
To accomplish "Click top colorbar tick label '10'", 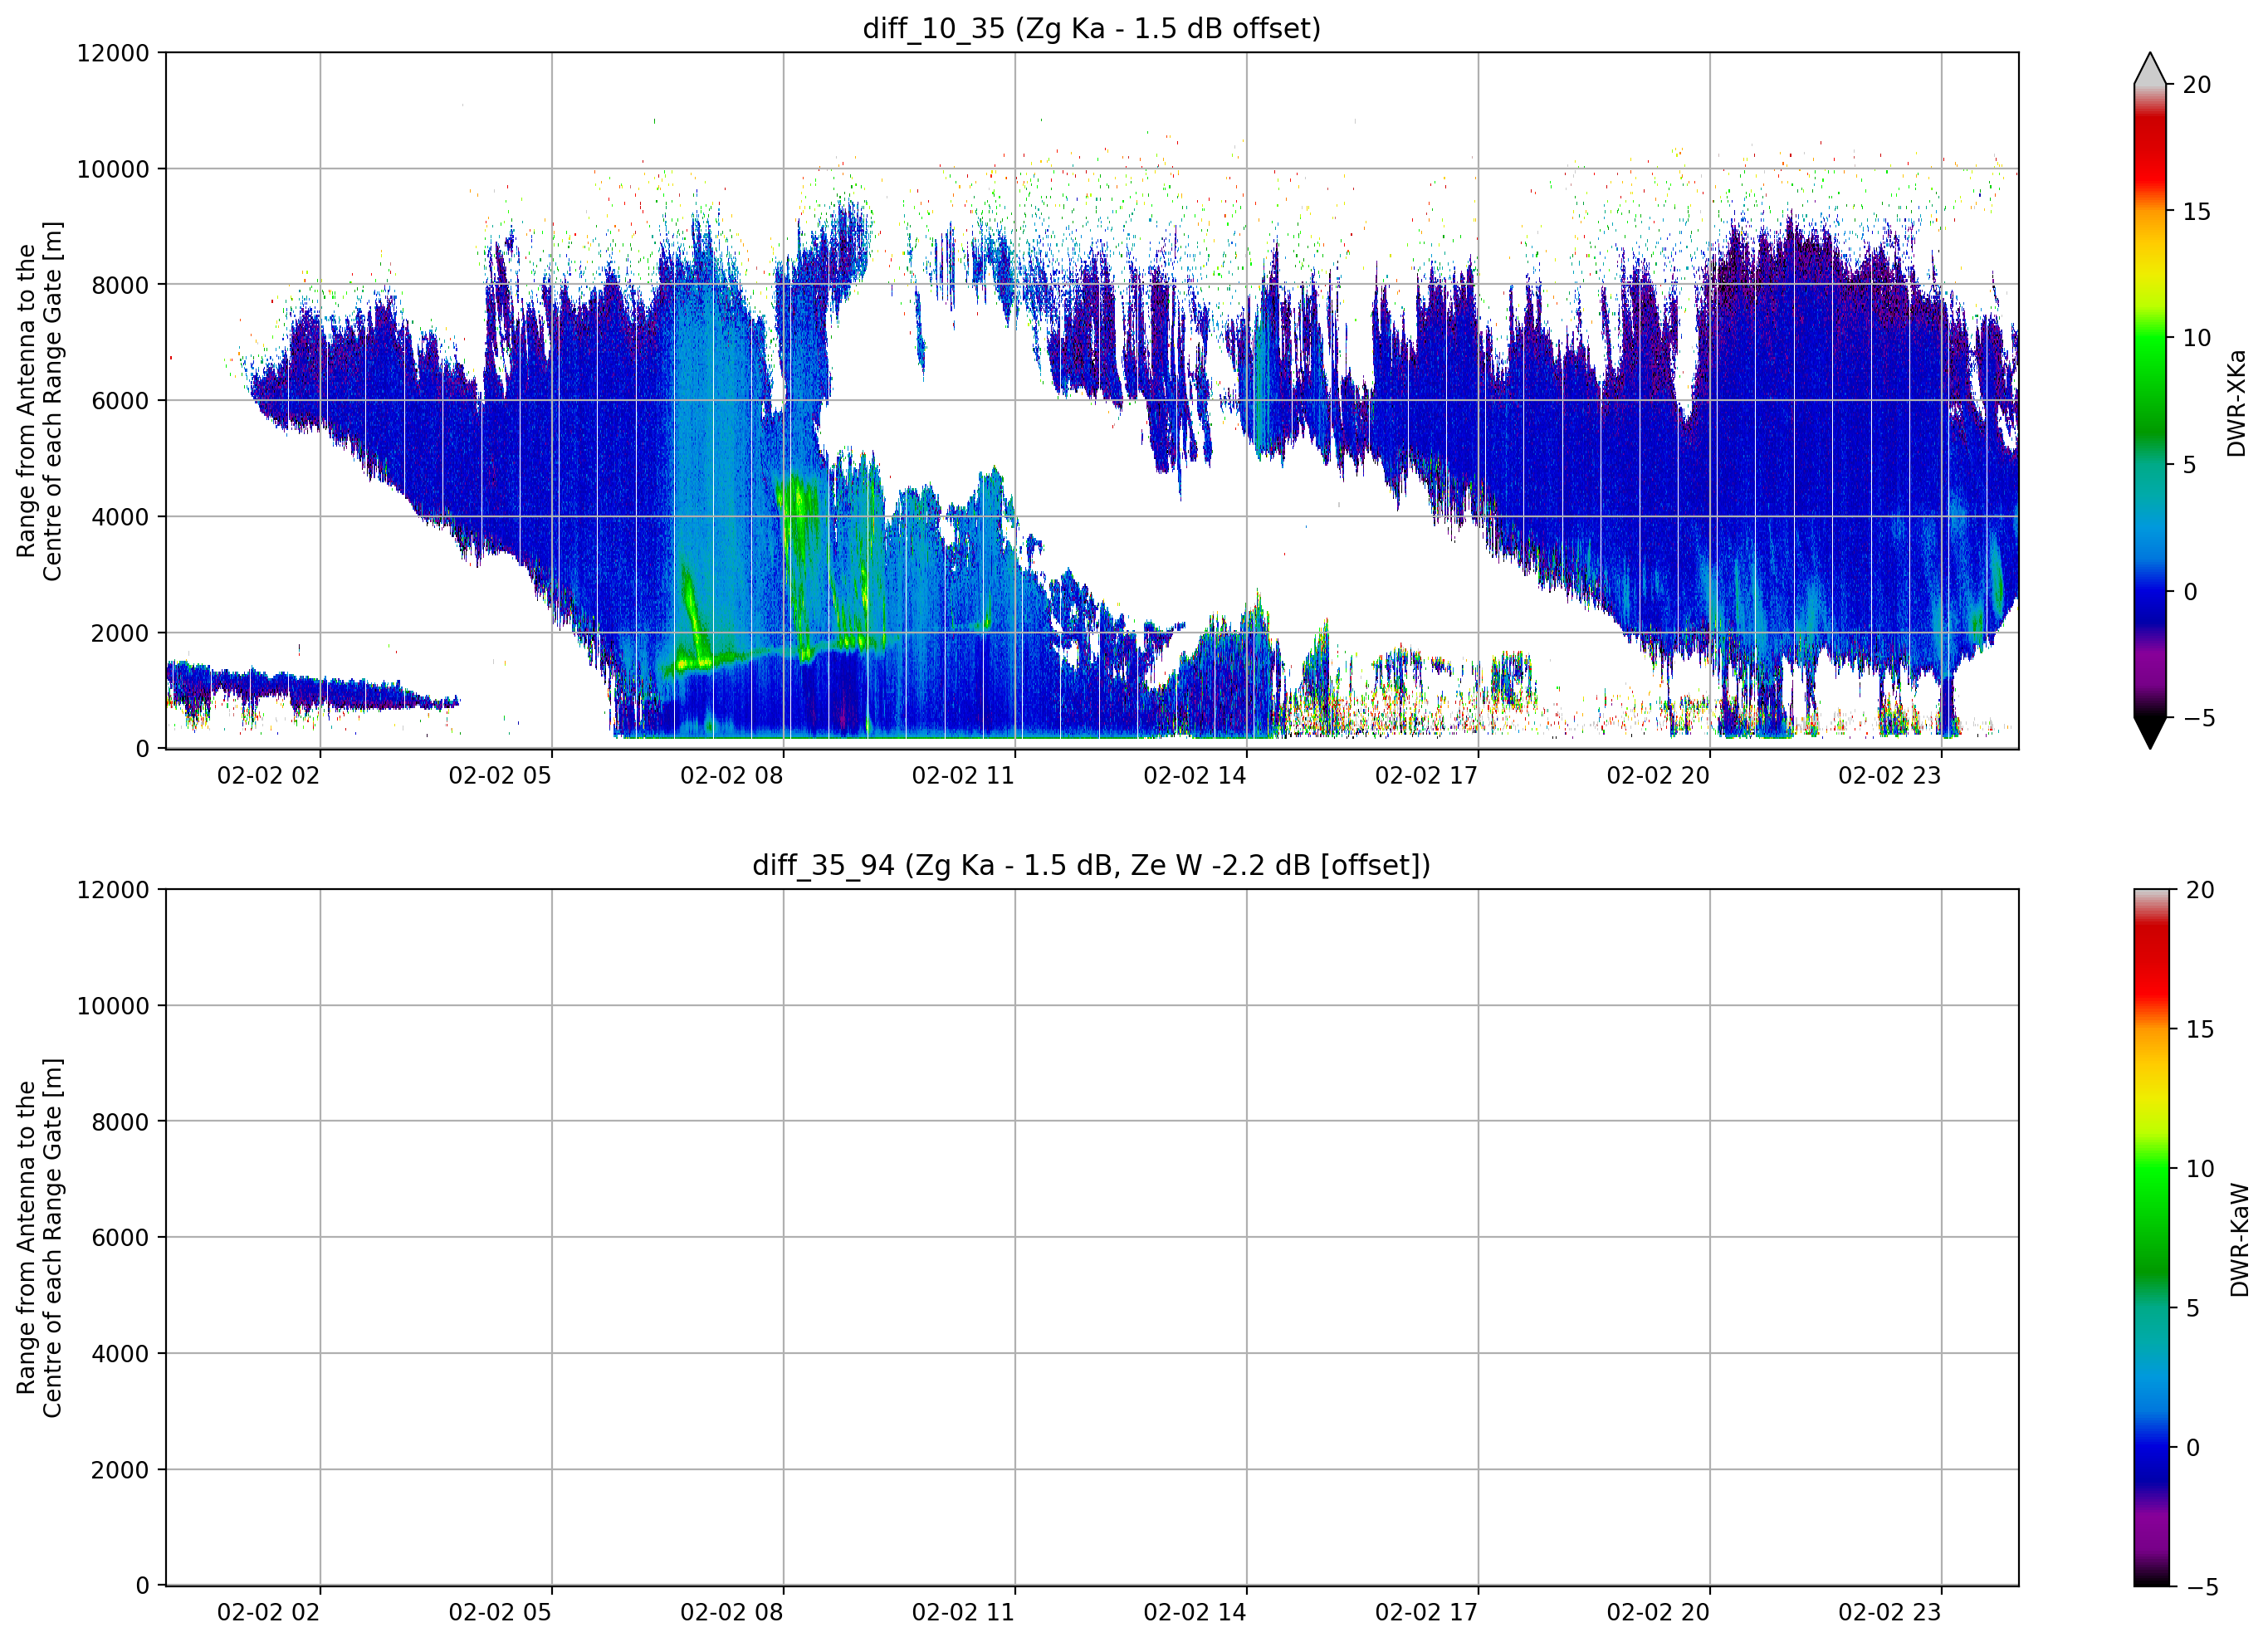I will 2197,338.
